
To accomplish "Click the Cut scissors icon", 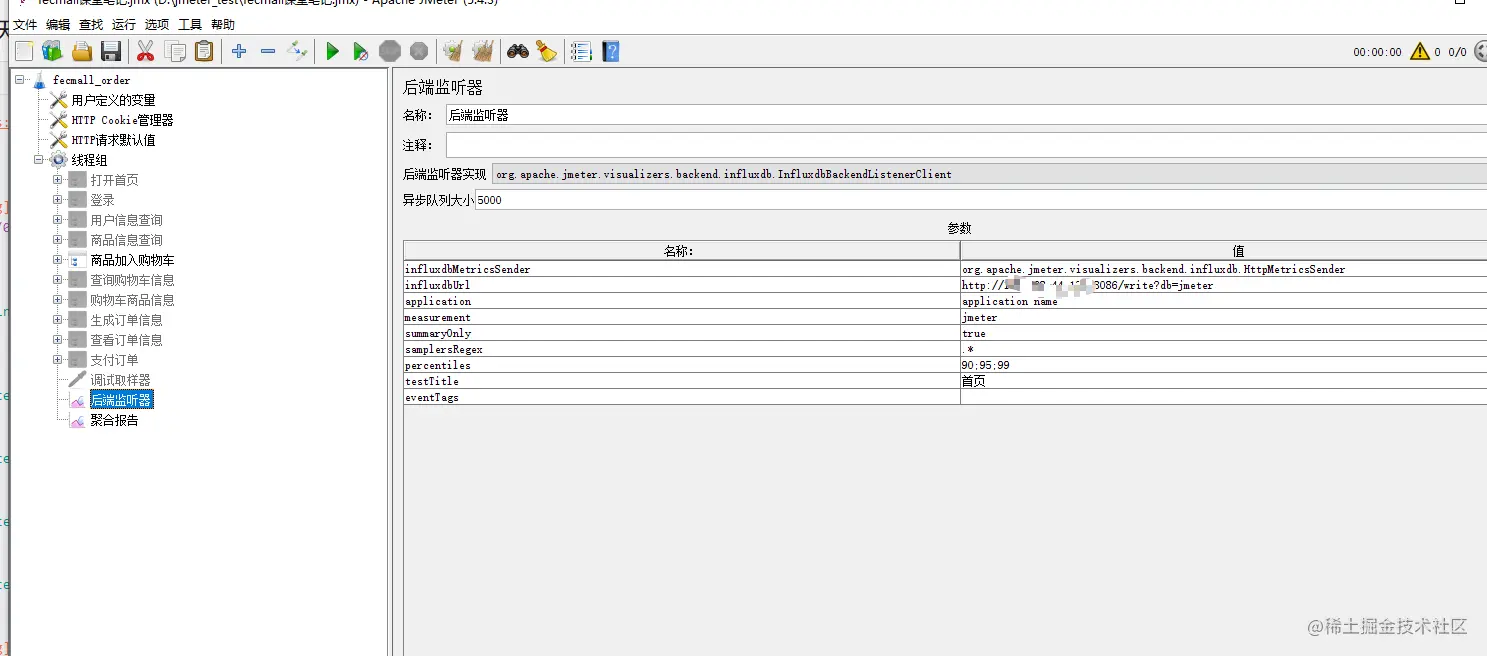I will pos(146,51).
